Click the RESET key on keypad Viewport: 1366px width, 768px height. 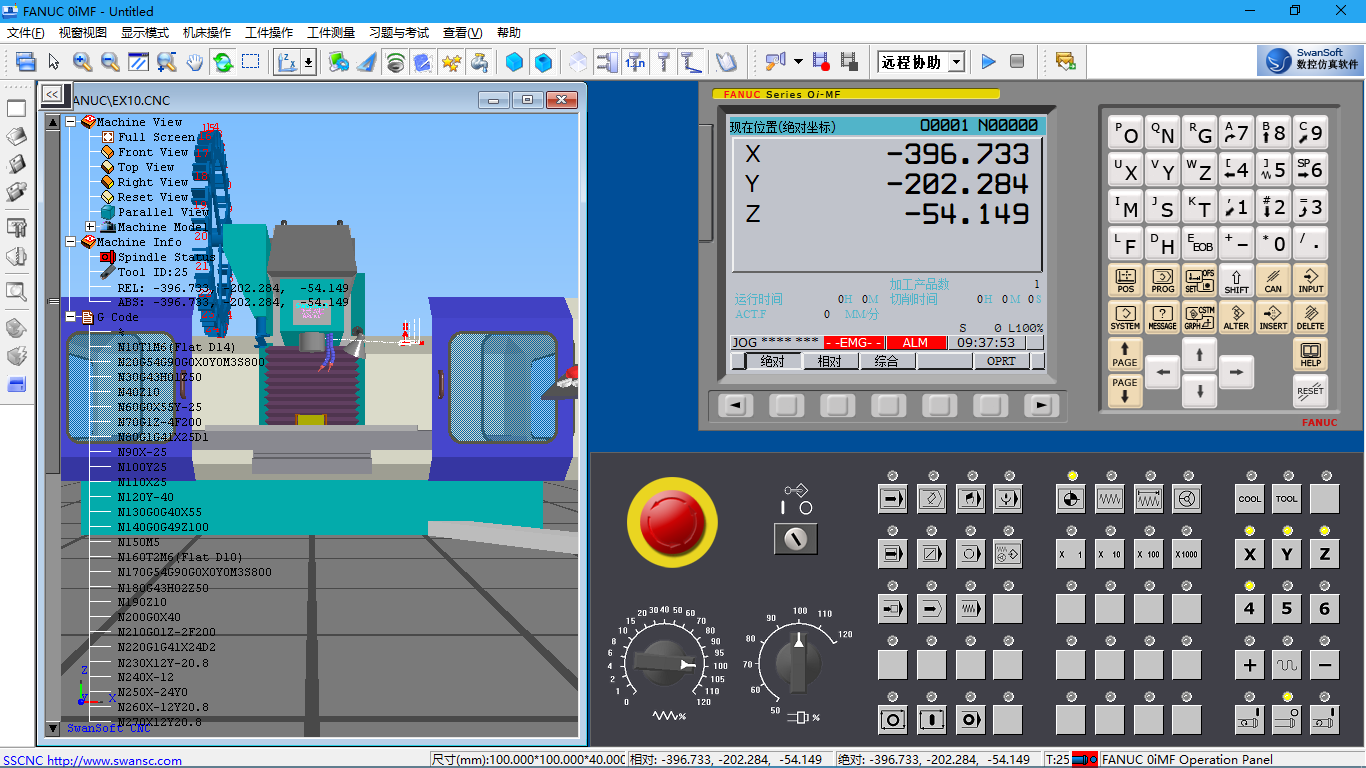[1310, 391]
